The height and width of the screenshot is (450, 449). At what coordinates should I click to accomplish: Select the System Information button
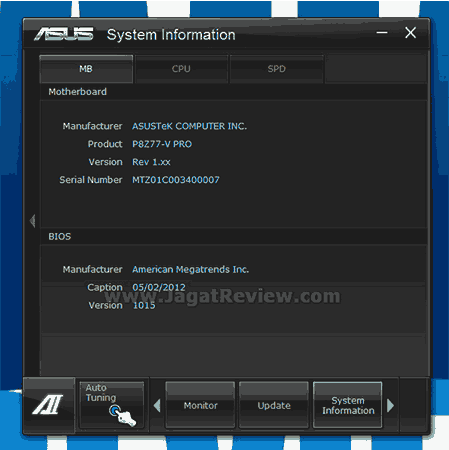coord(348,405)
